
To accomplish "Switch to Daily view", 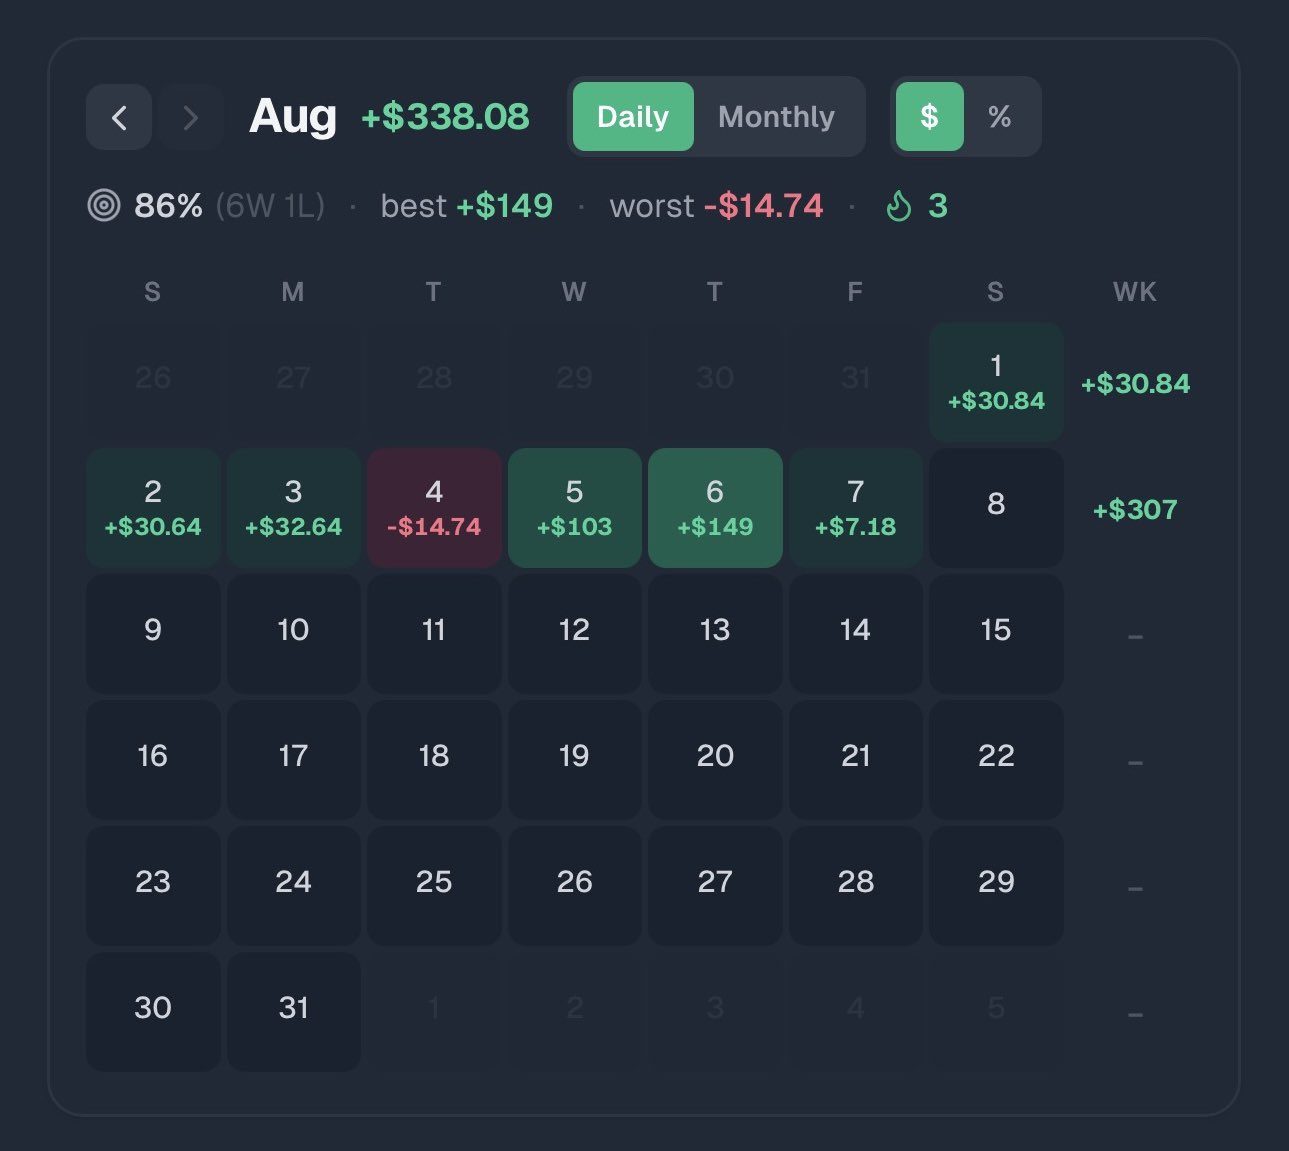I will [x=633, y=117].
